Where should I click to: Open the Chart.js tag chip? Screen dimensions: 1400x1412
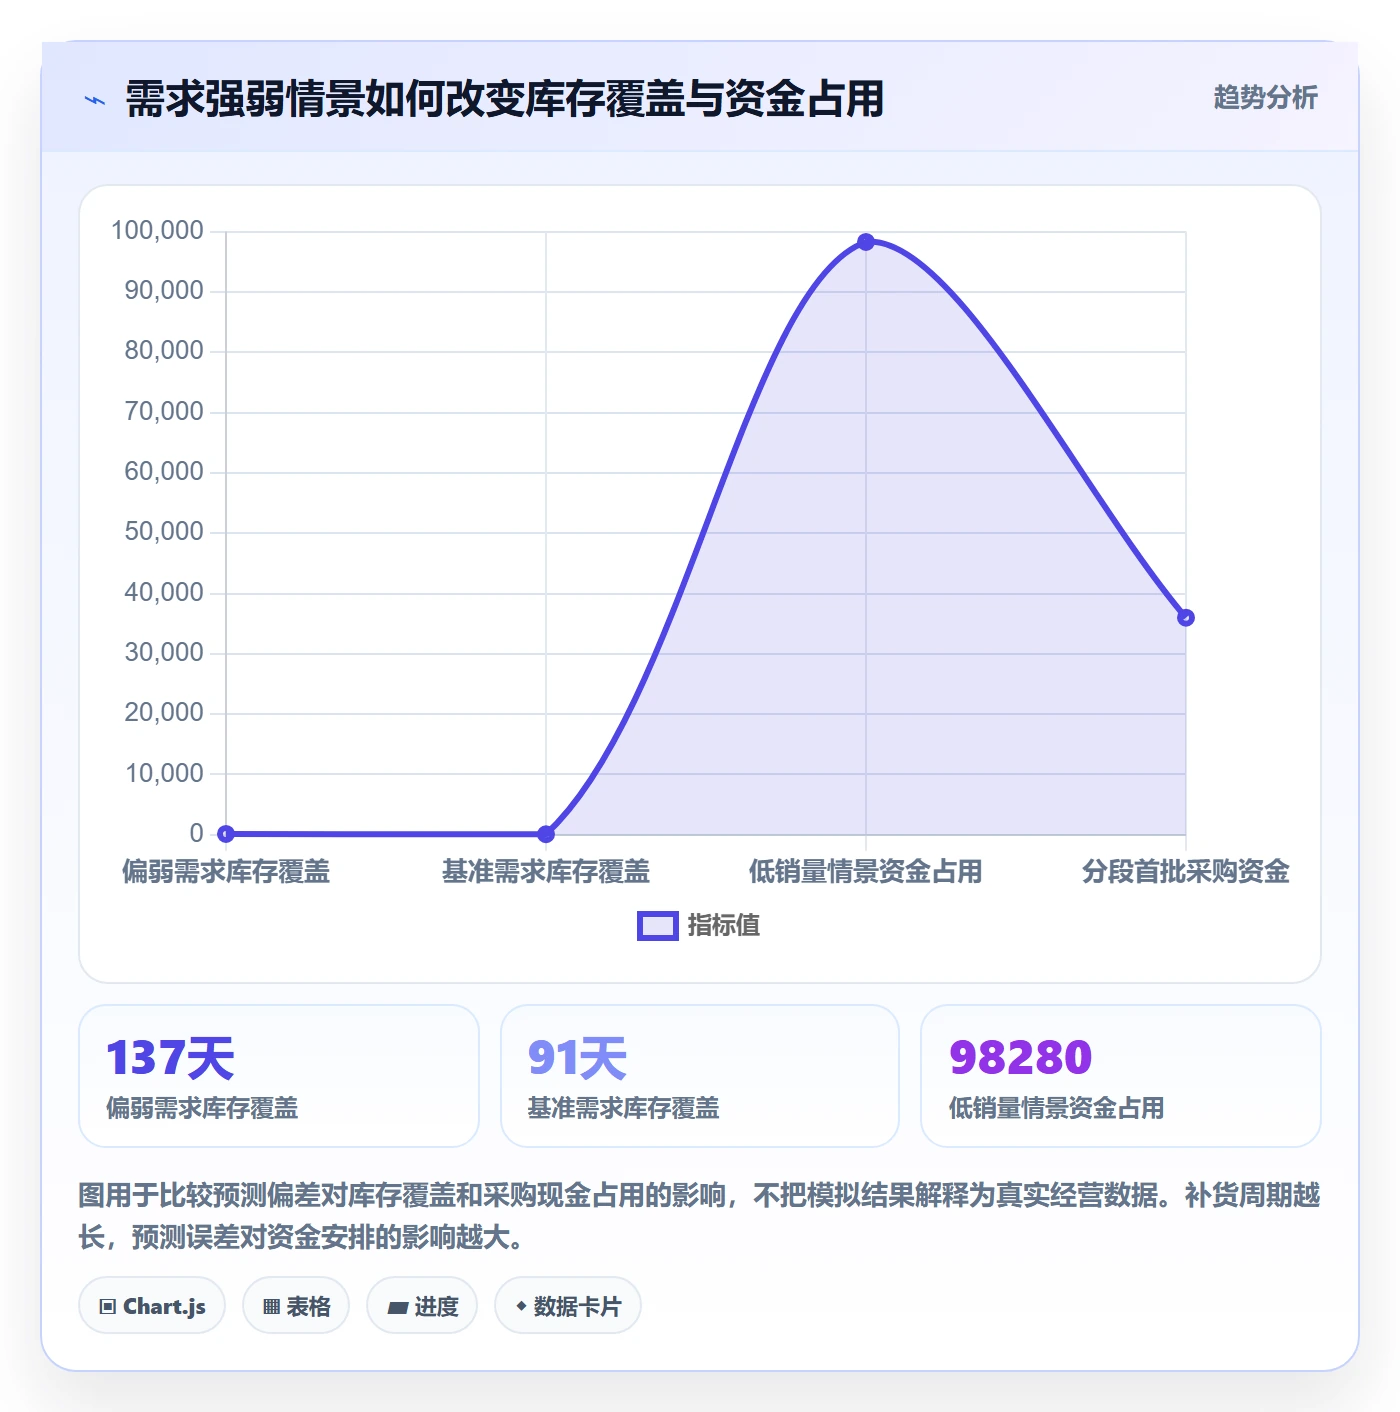[152, 1306]
